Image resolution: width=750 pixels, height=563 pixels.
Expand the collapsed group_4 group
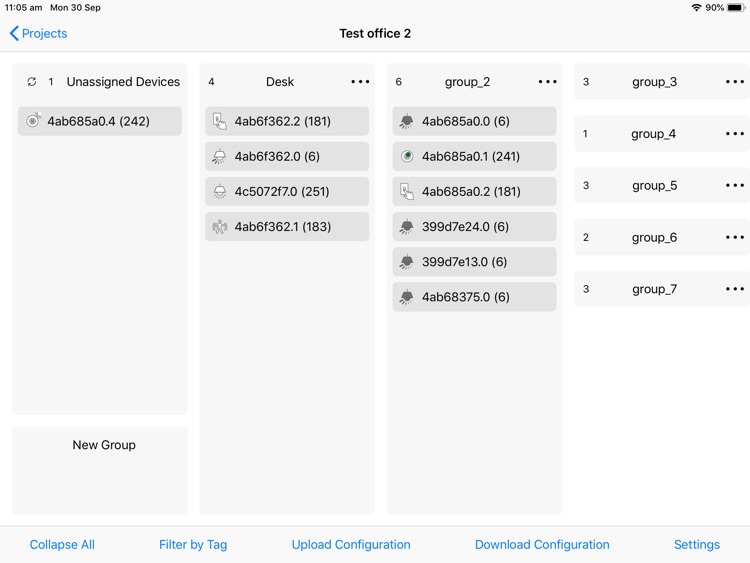(662, 133)
